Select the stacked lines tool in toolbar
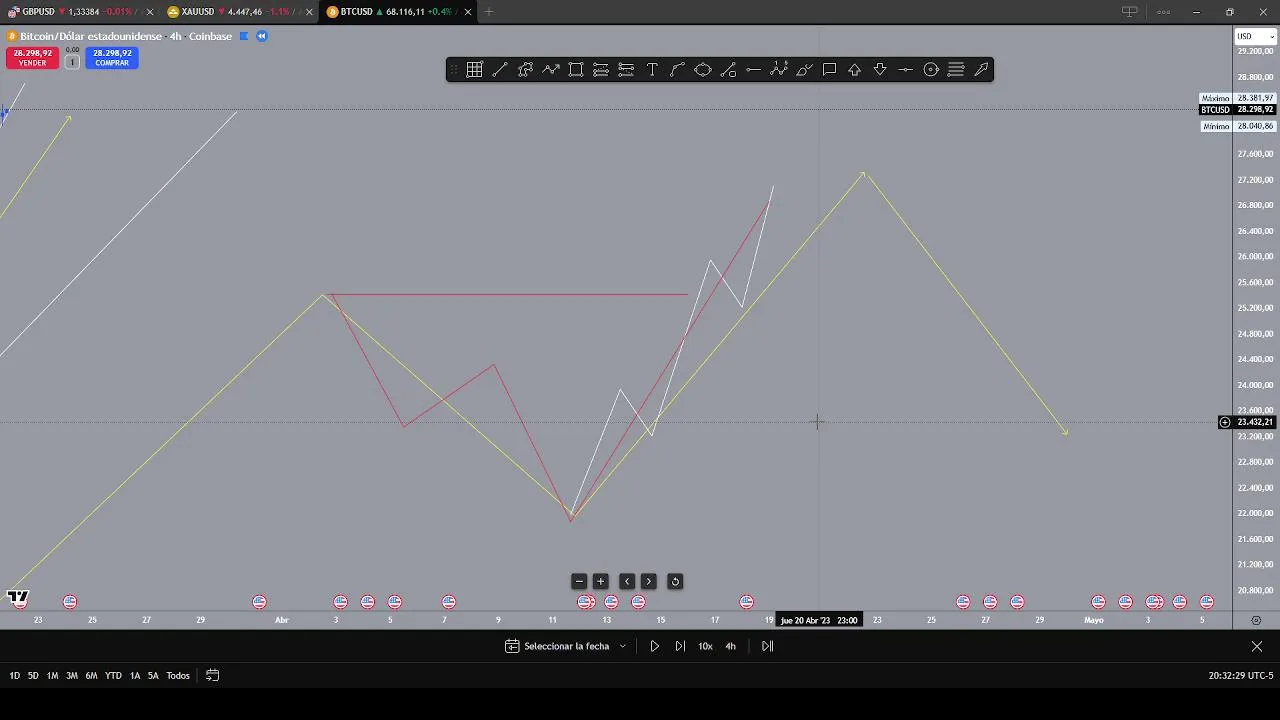1280x720 pixels. point(956,69)
